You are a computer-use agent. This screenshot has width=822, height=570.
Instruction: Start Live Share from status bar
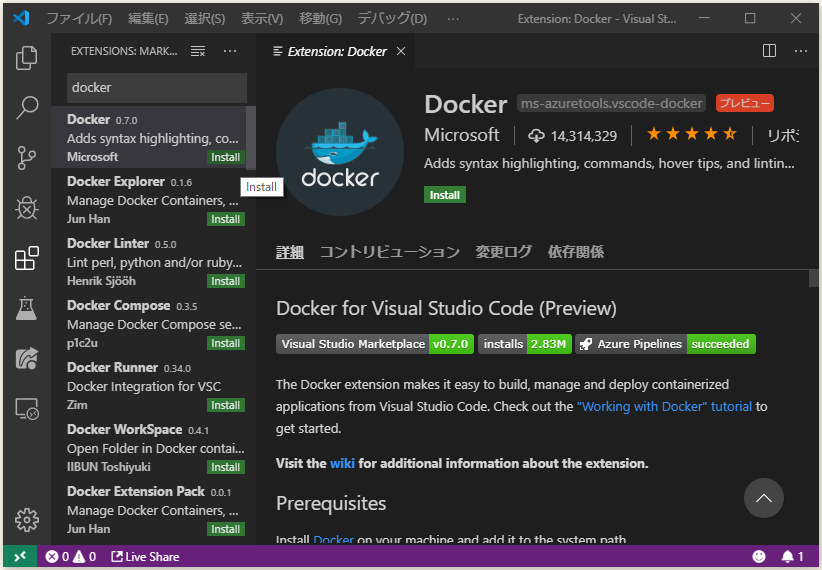tap(145, 556)
